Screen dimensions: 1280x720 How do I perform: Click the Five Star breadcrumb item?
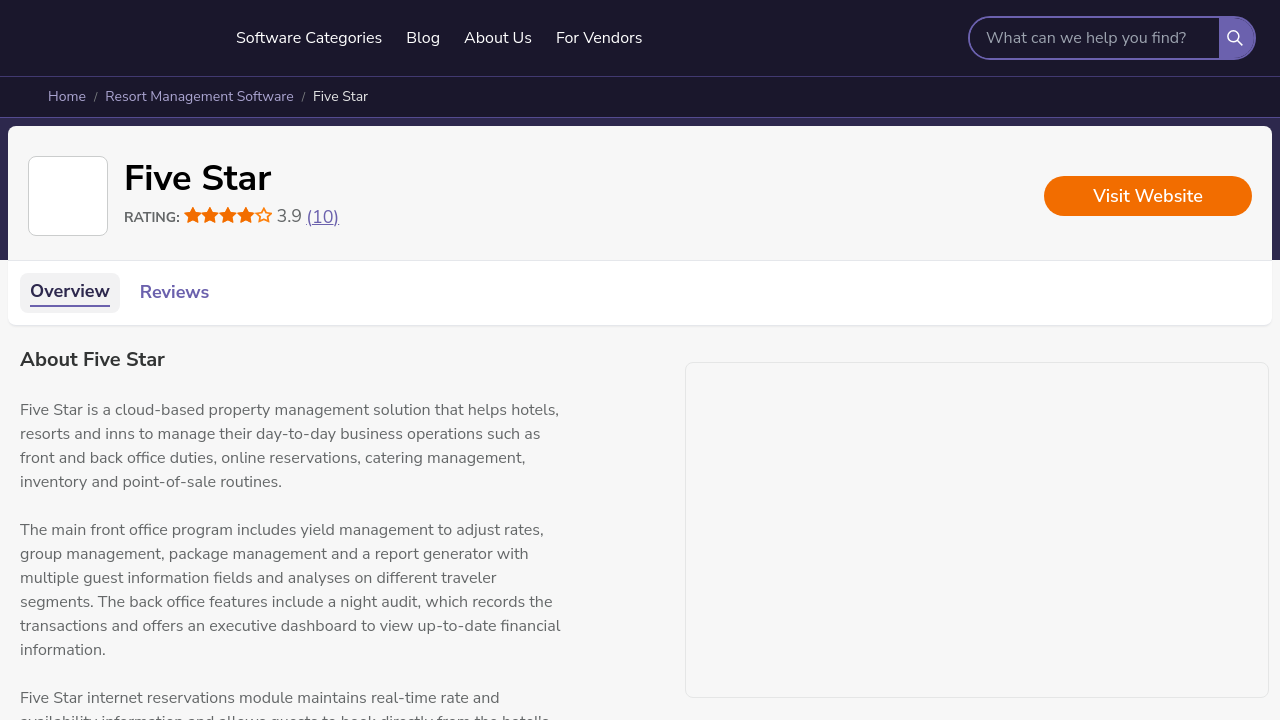tap(340, 97)
